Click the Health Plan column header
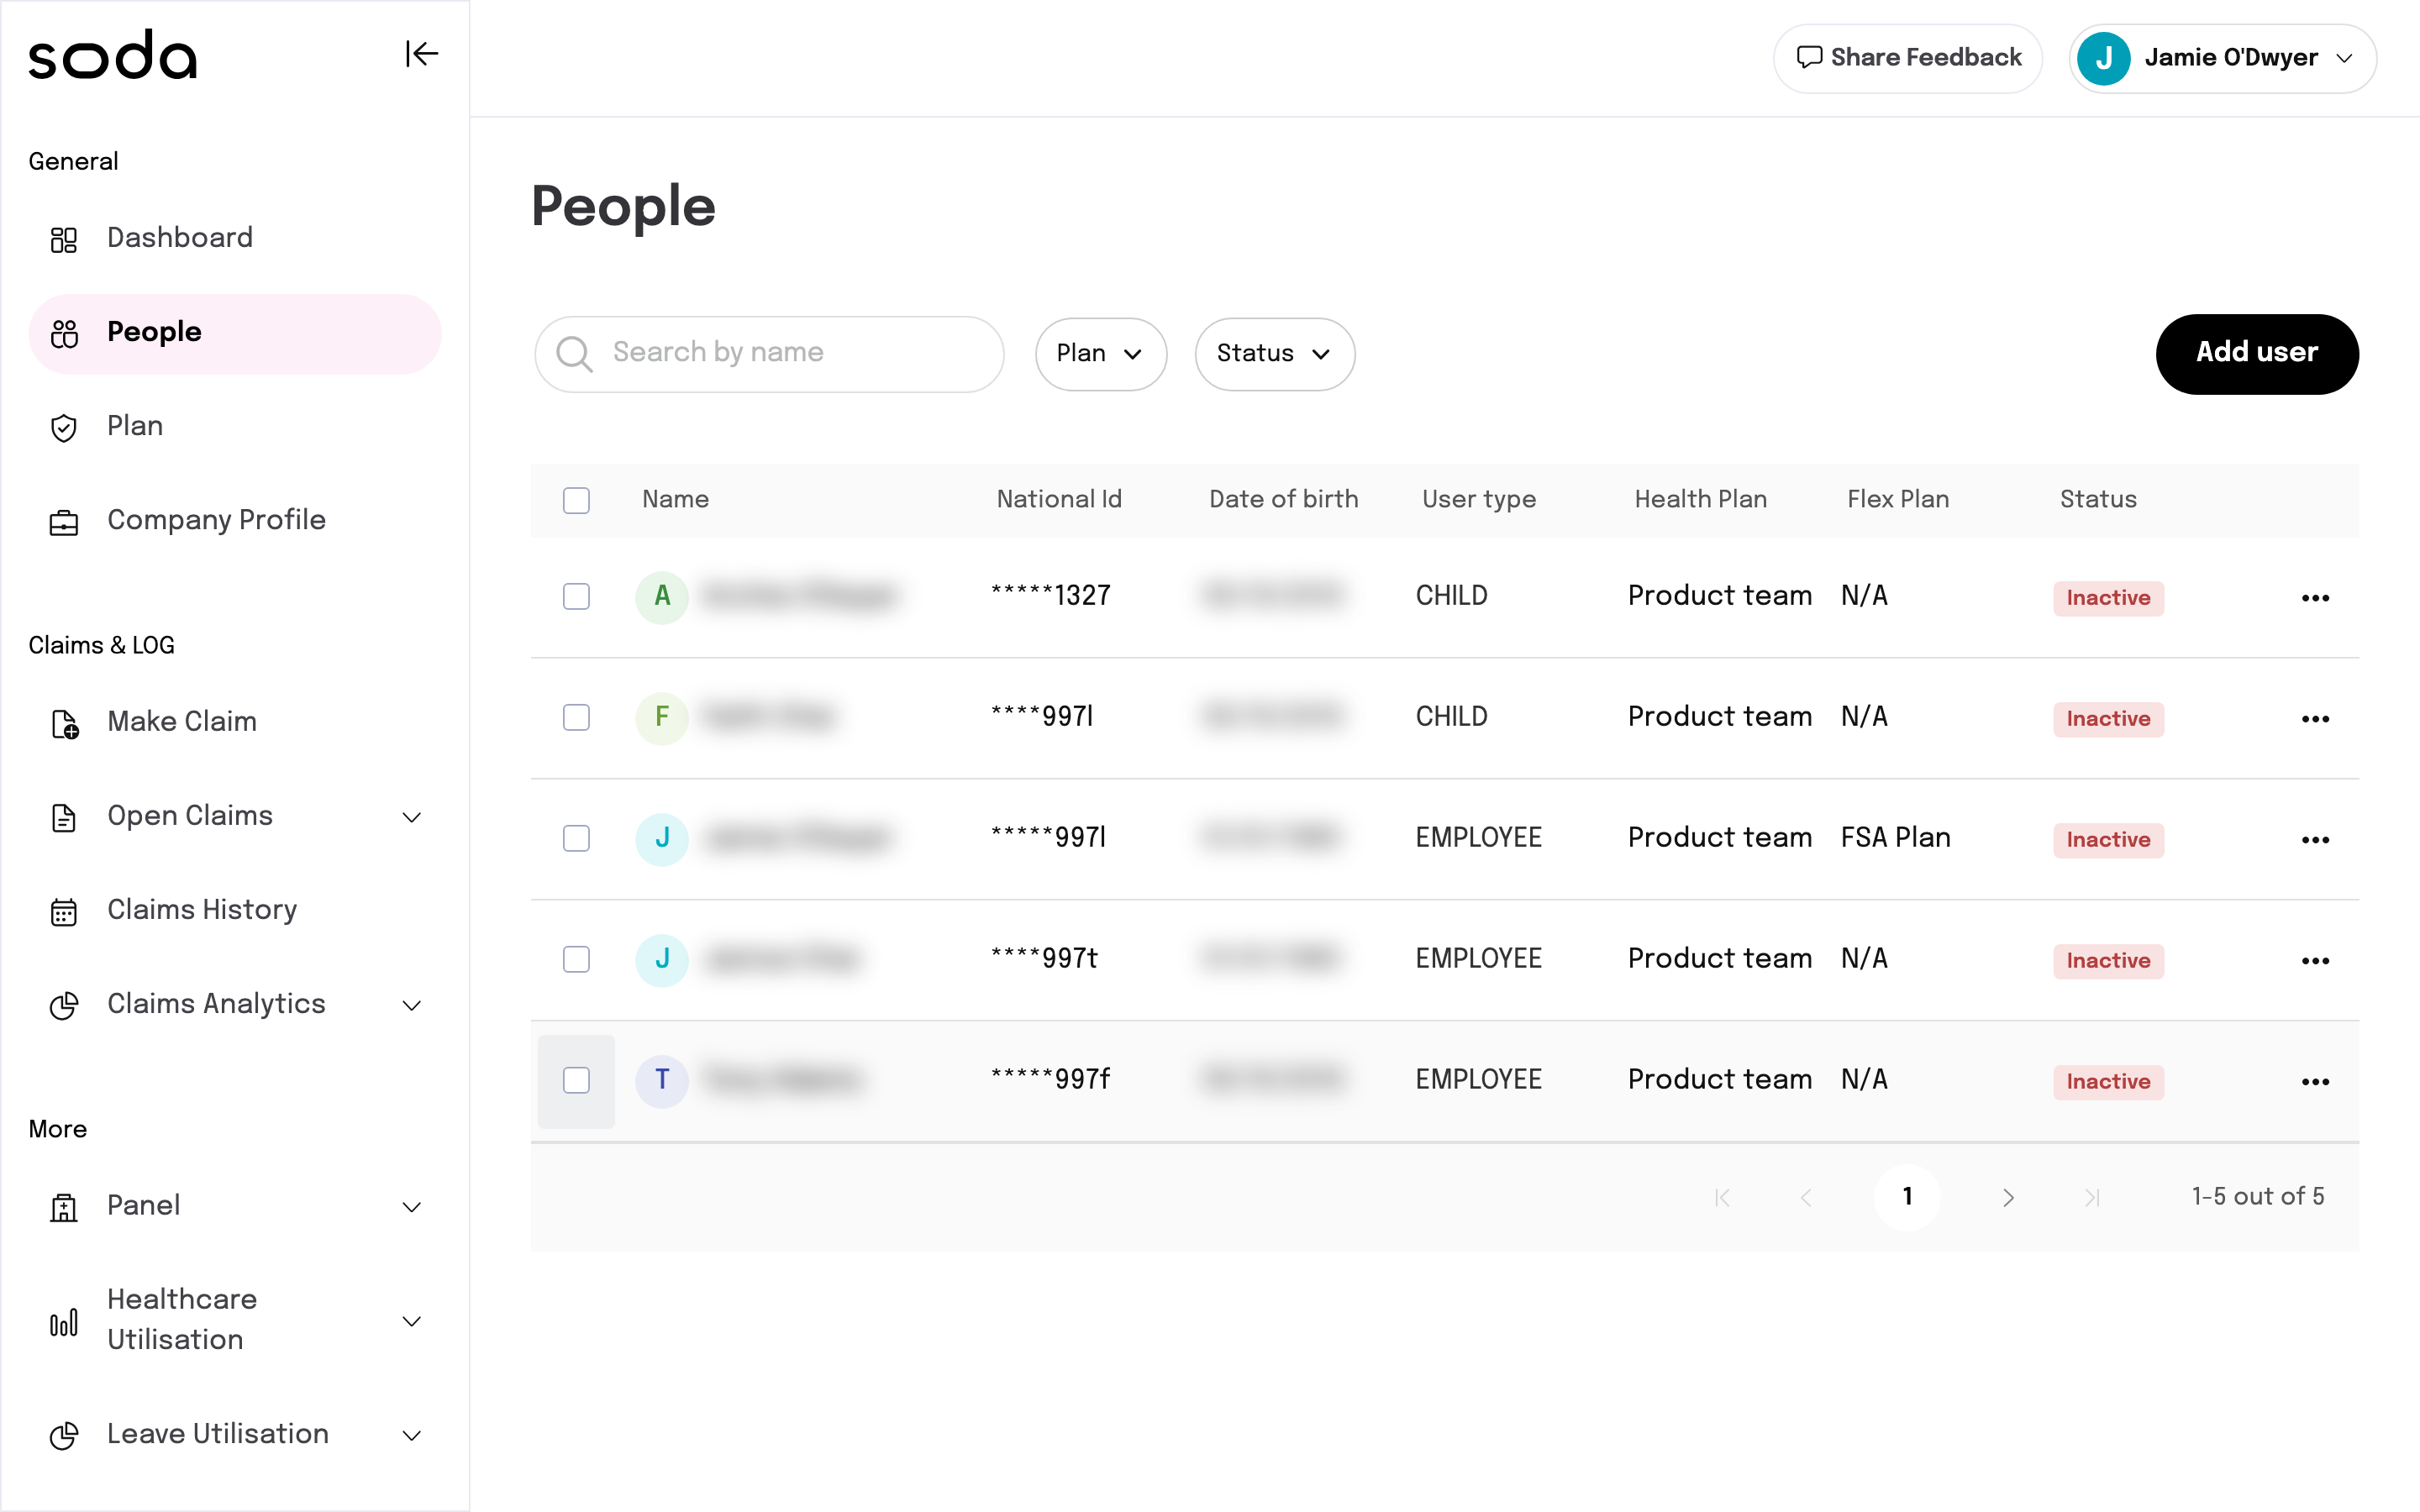The width and height of the screenshot is (2420, 1512). (x=1701, y=499)
